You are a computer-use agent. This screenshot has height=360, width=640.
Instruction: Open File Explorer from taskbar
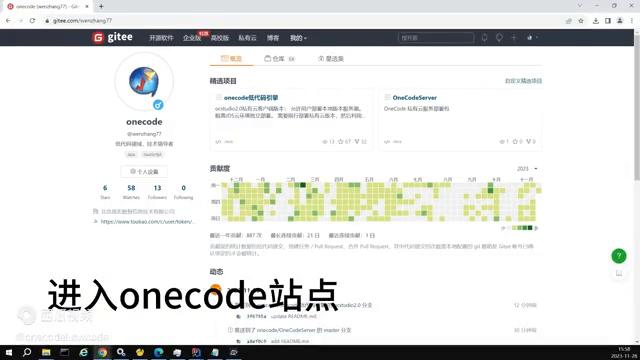(x=46, y=352)
